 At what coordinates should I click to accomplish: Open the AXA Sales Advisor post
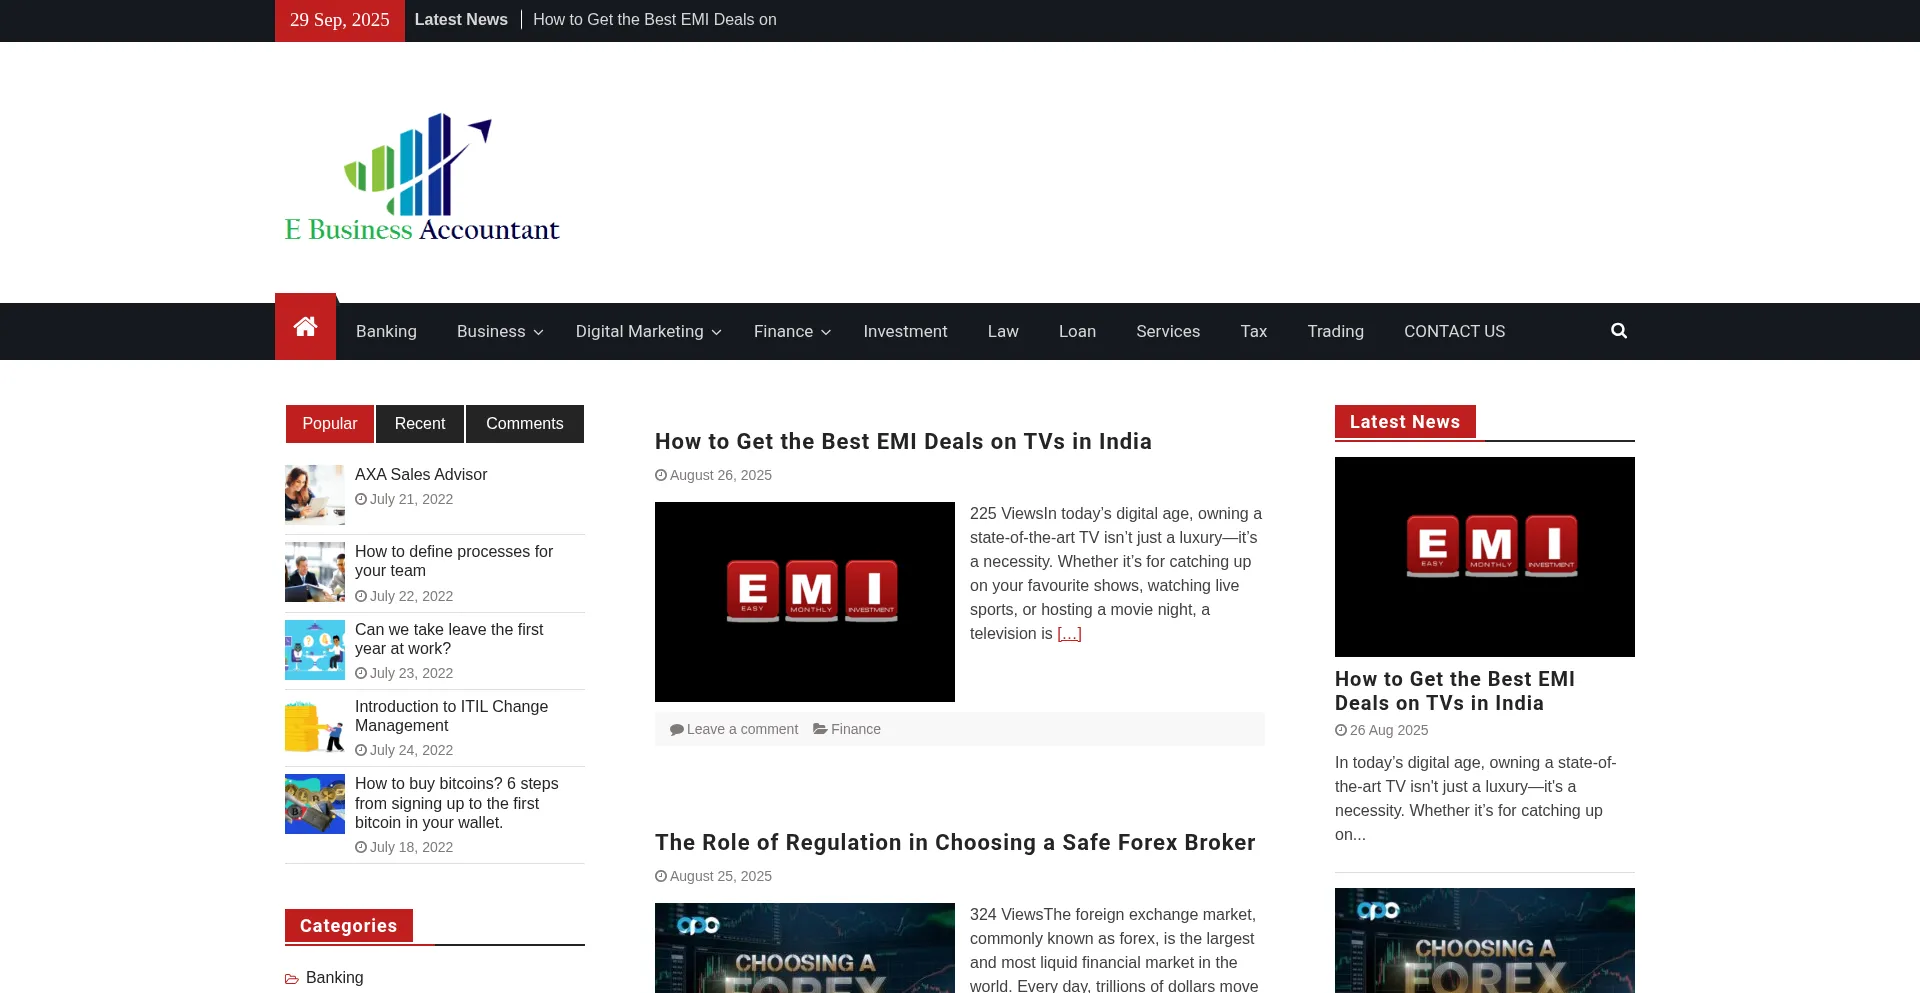tap(421, 474)
